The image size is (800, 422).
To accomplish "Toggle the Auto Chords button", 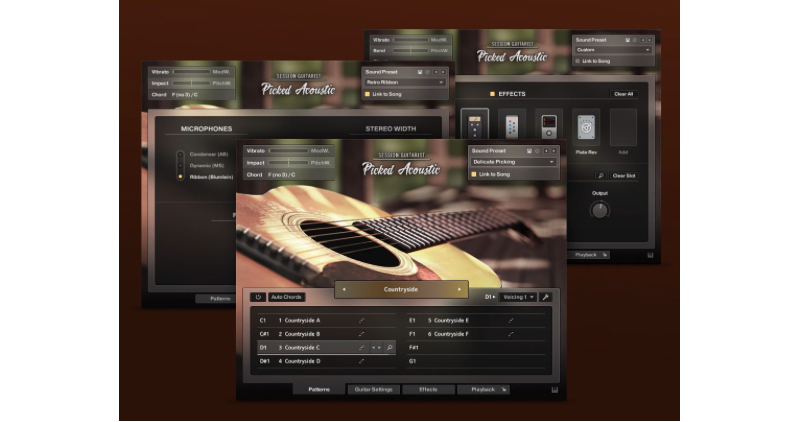I will click(x=286, y=297).
